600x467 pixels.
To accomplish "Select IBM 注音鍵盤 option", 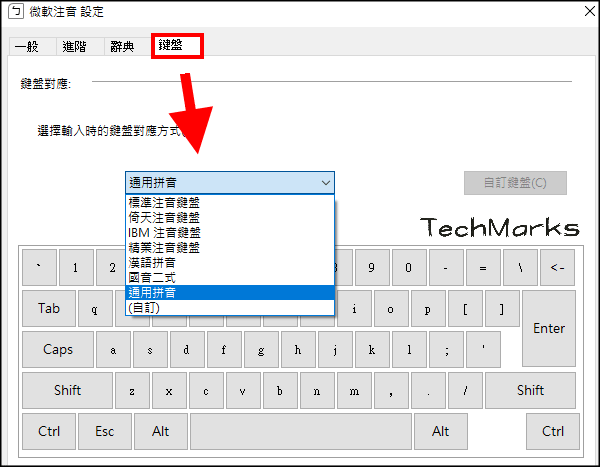I will pos(230,232).
